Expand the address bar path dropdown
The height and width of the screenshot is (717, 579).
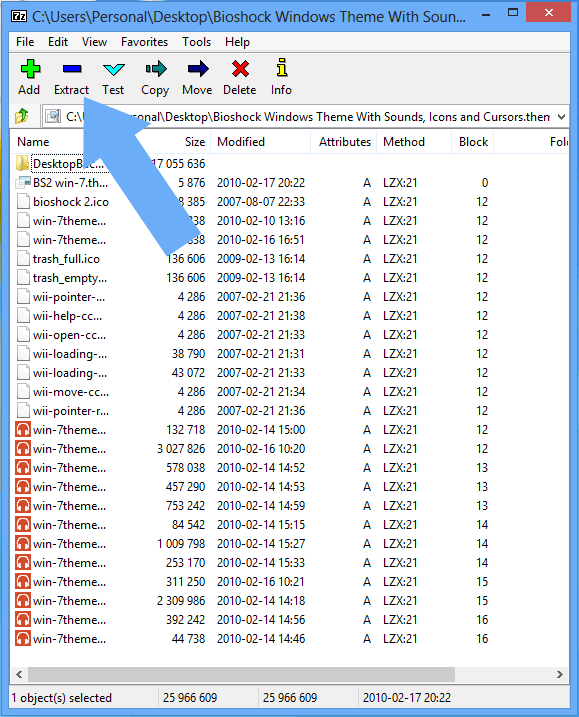coord(561,117)
